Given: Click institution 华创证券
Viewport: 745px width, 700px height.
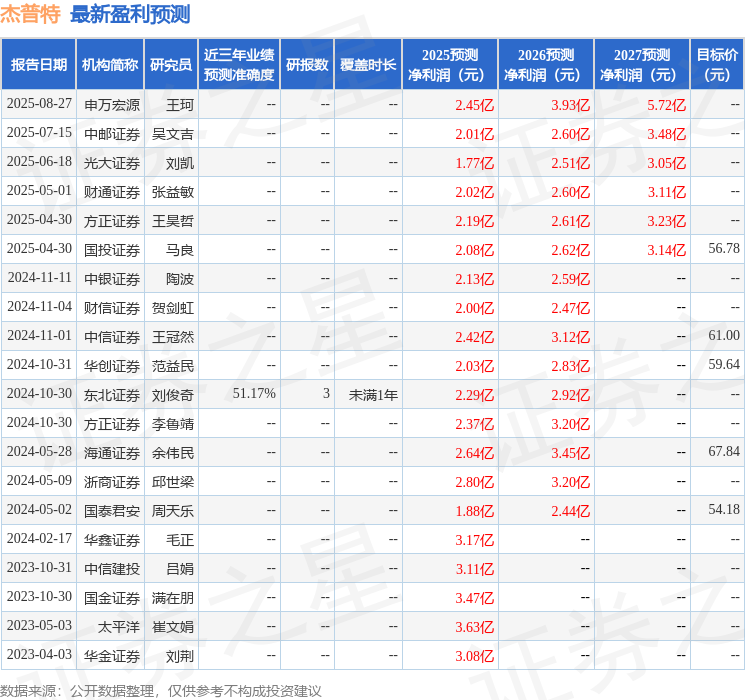Looking at the screenshot, I should tap(112, 366).
